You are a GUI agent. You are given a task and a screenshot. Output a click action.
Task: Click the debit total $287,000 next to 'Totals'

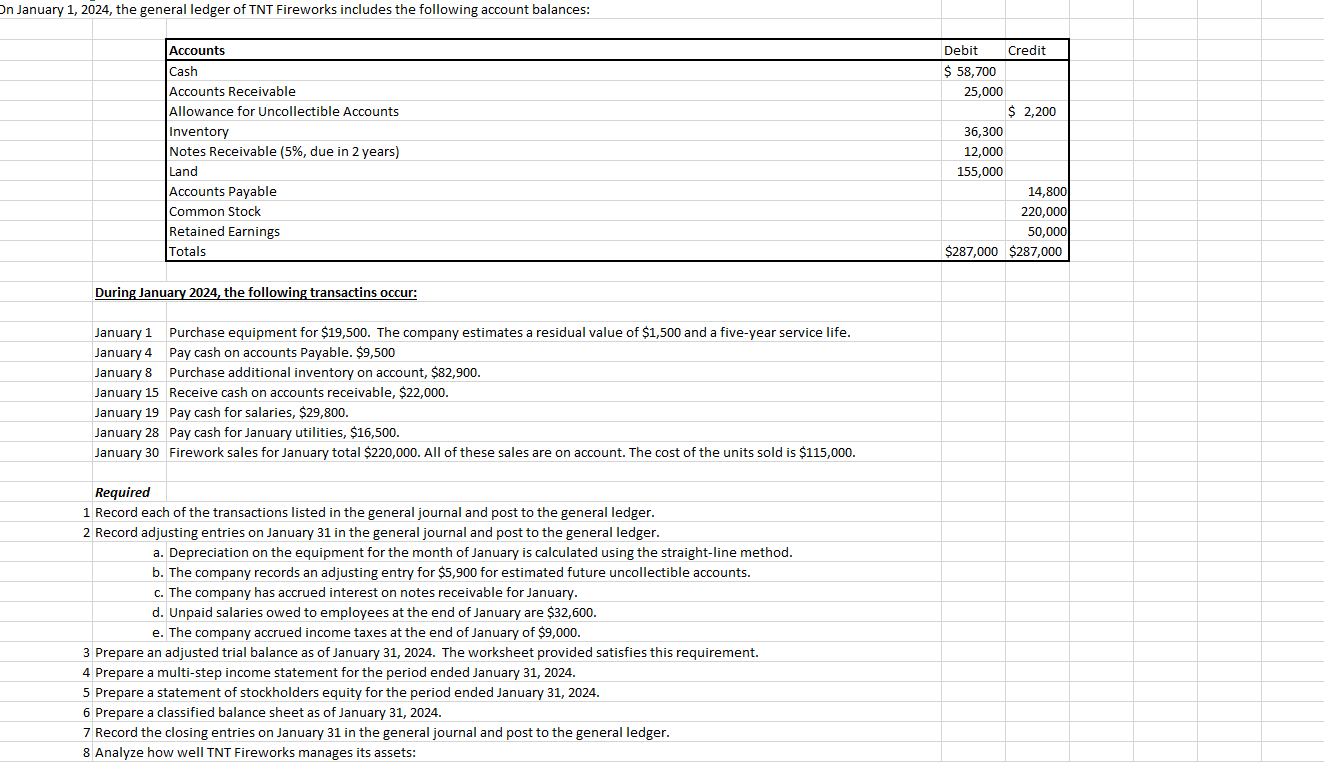click(x=971, y=251)
